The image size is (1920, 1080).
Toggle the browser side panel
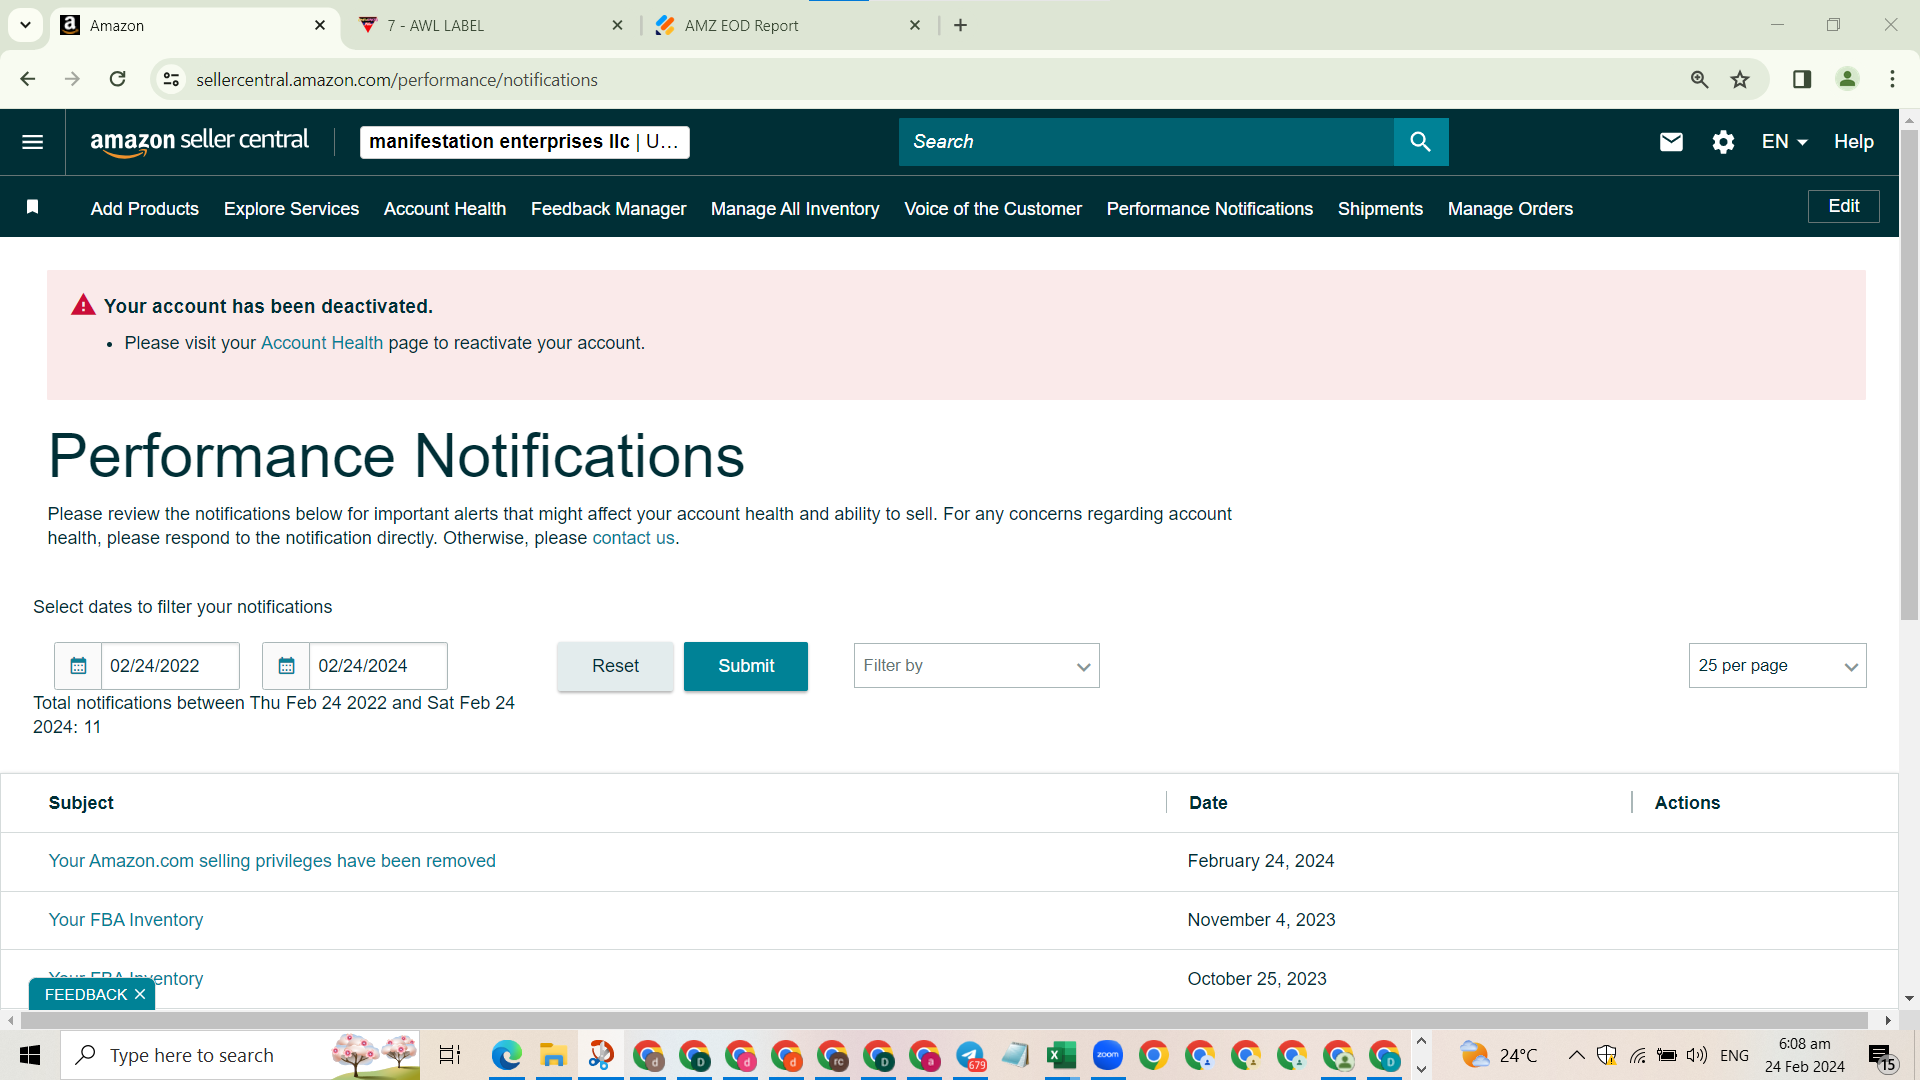[1802, 79]
